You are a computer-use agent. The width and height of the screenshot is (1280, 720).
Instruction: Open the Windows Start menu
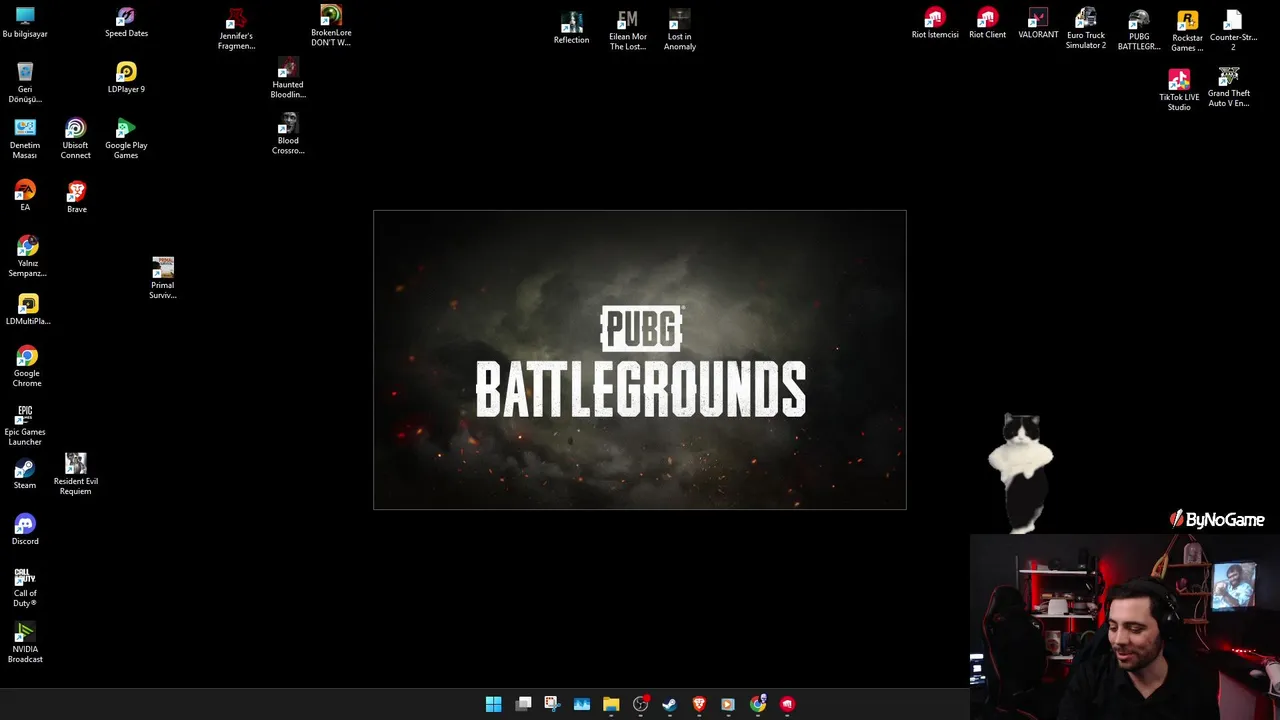pos(494,704)
